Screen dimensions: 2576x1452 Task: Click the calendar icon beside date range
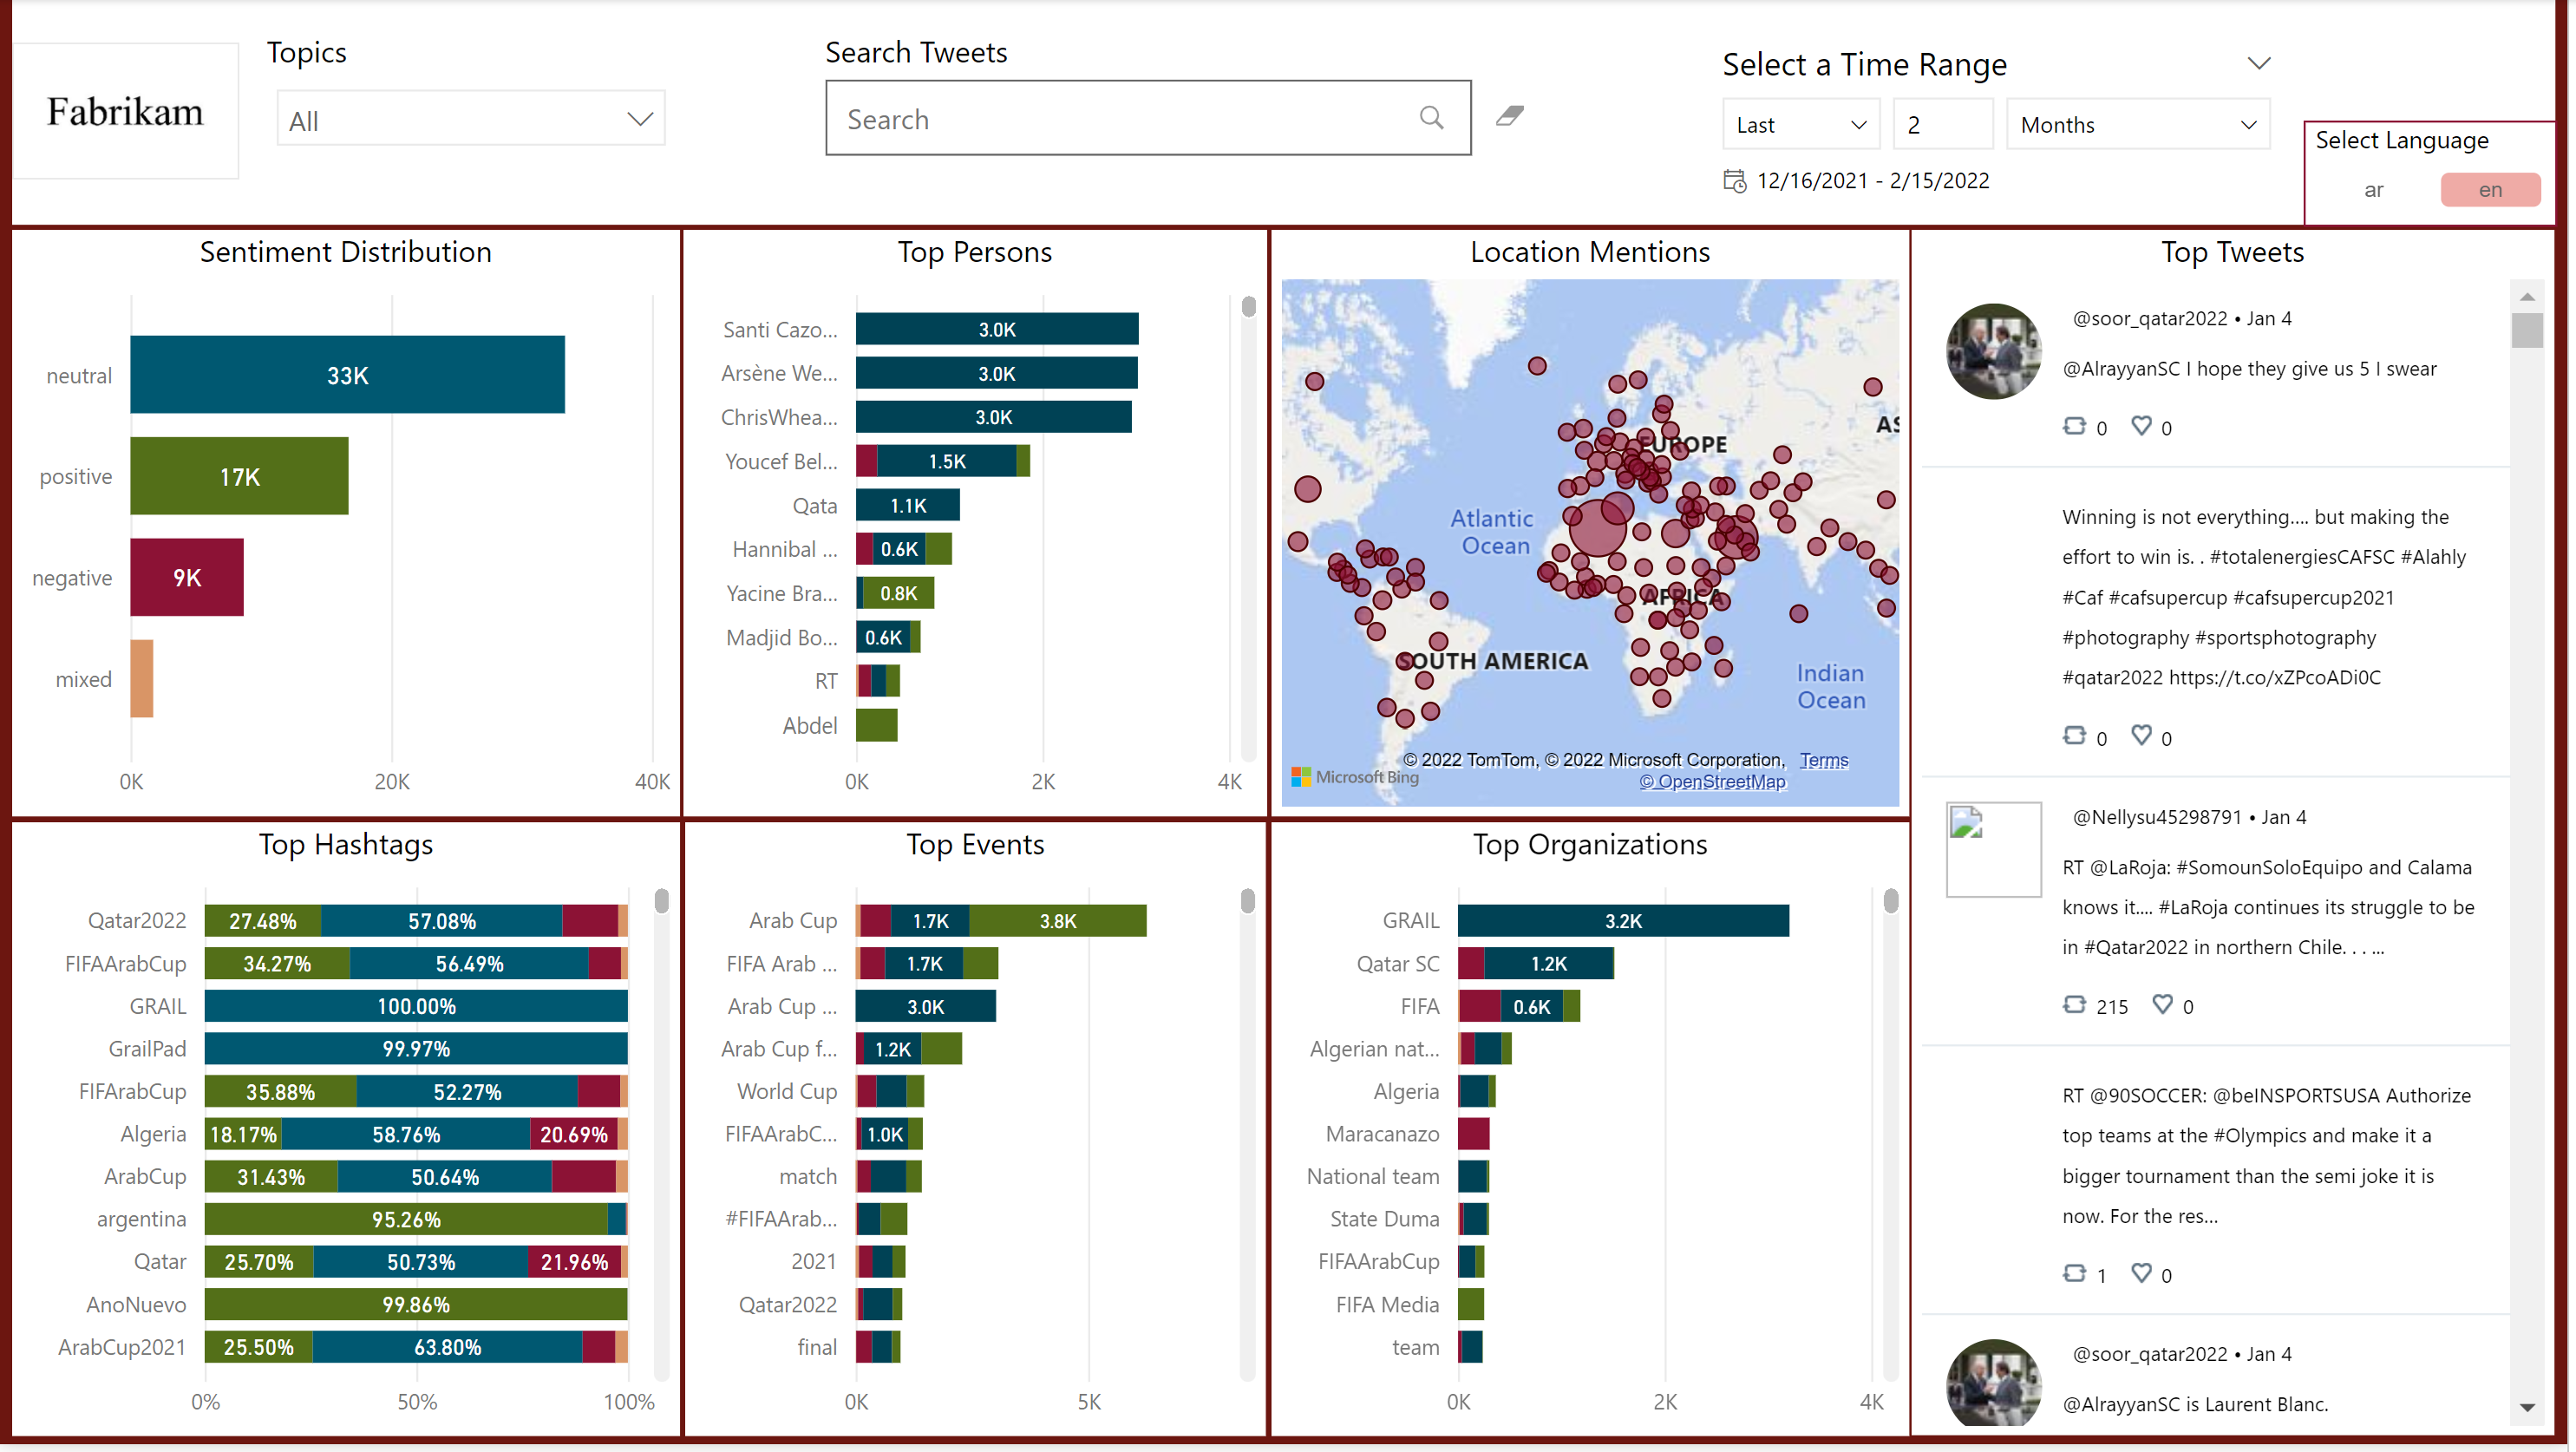click(x=1734, y=181)
